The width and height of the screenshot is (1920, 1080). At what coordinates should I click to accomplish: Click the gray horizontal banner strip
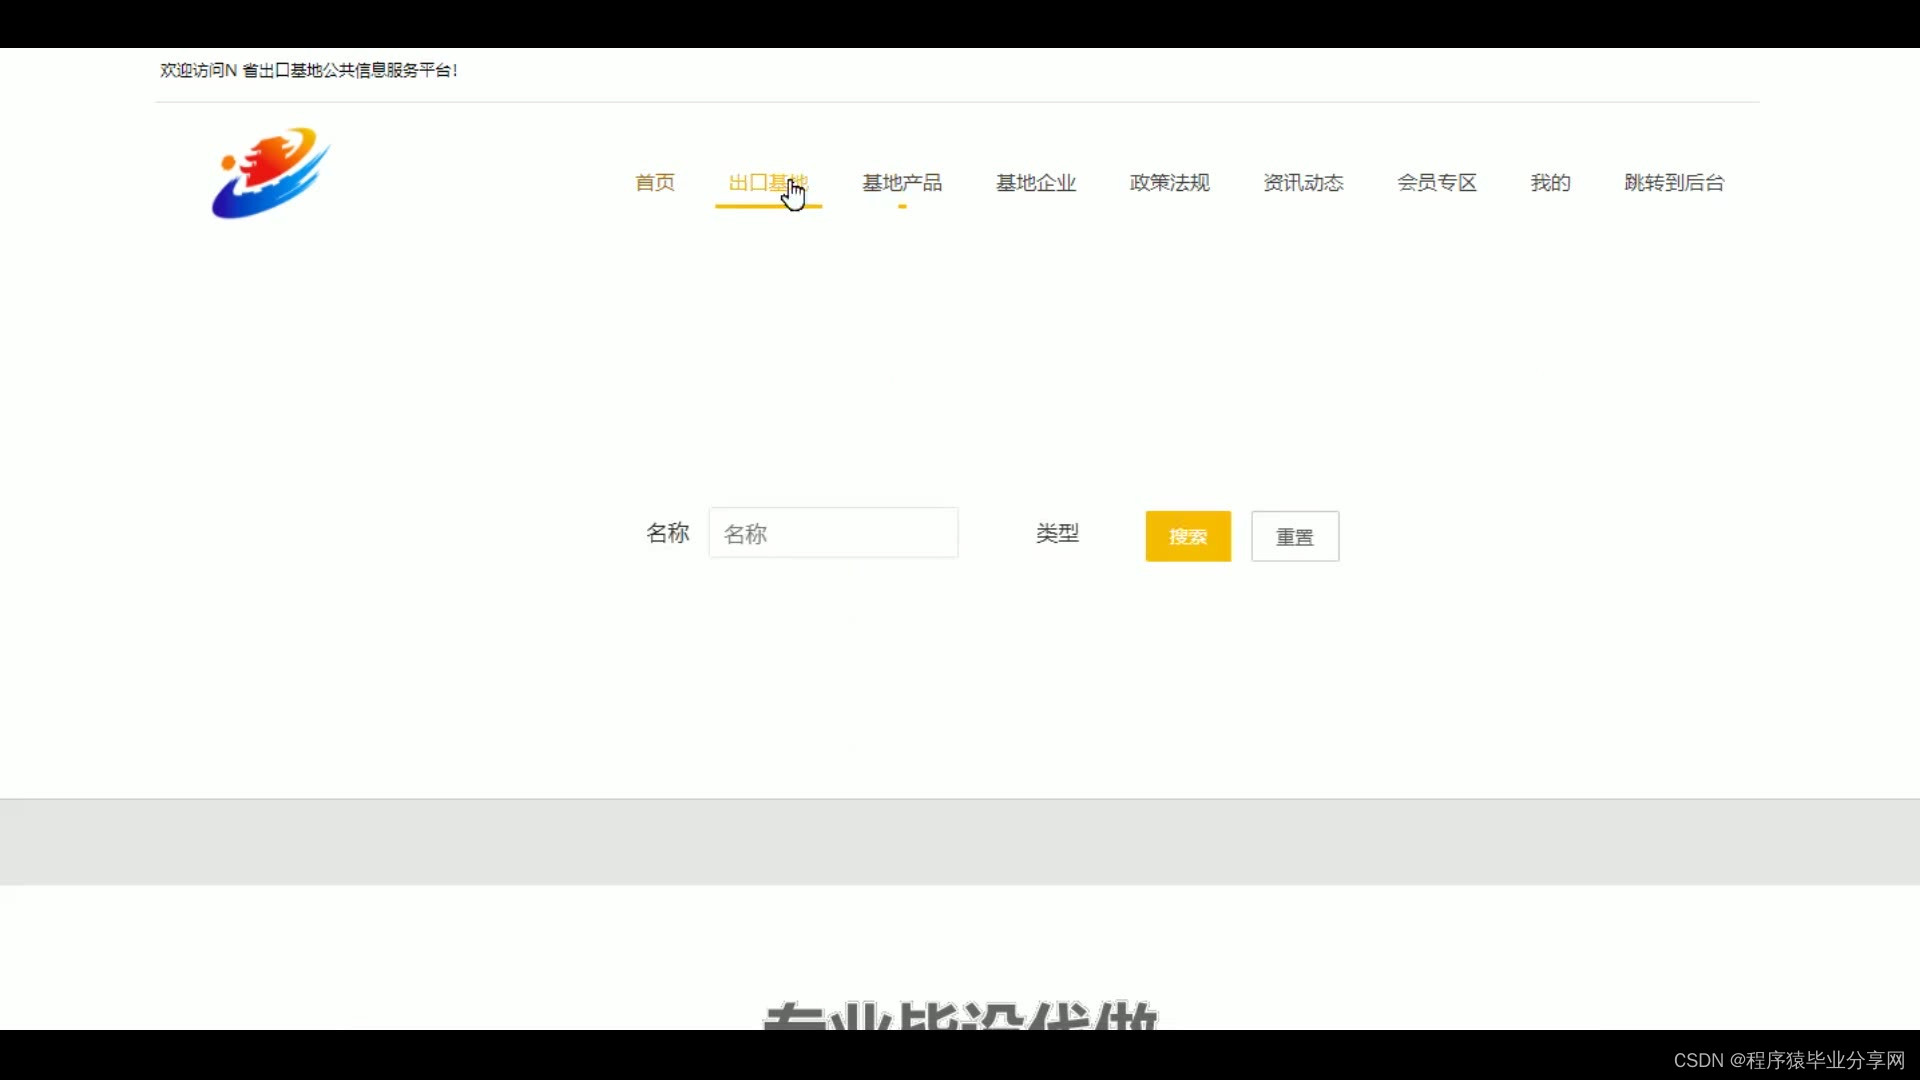point(960,842)
